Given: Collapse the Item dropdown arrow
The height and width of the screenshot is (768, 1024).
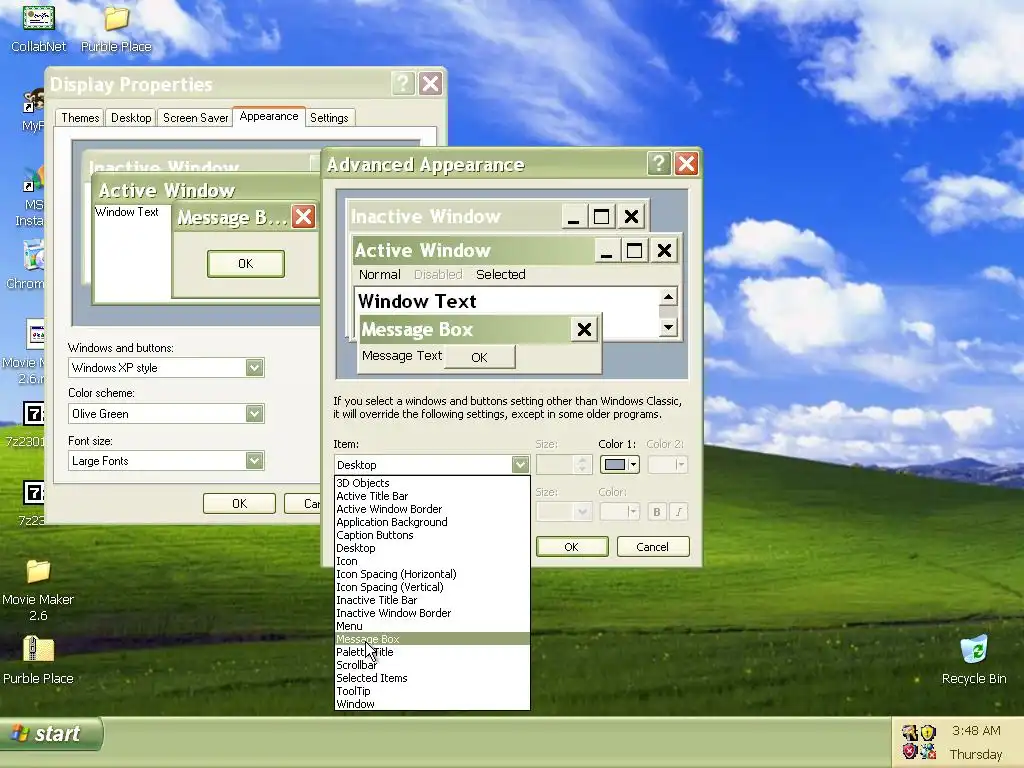Looking at the screenshot, I should click(x=520, y=464).
